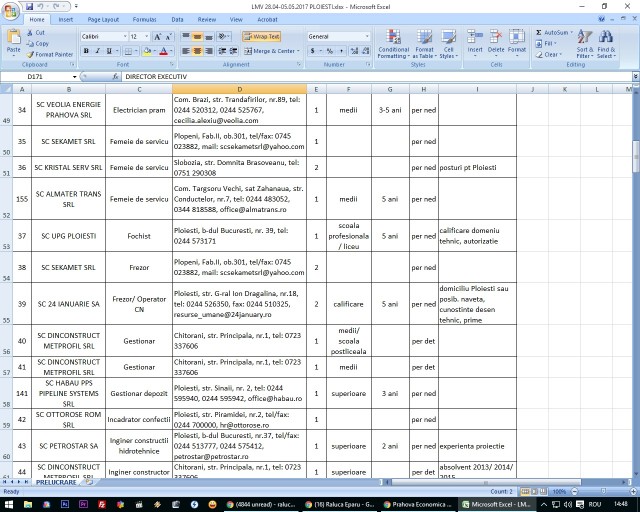
Task: Click the vertical scrollbar thumb
Action: tap(636, 156)
